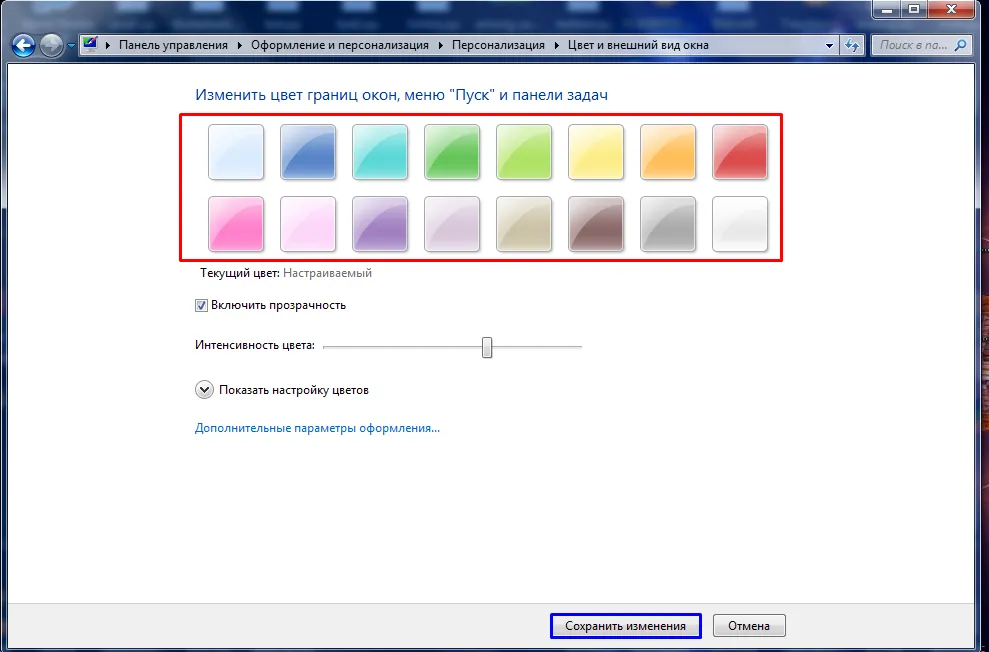The image size is (989, 652).
Task: Expand 'Показать настройку цветов' section
Action: (x=204, y=390)
